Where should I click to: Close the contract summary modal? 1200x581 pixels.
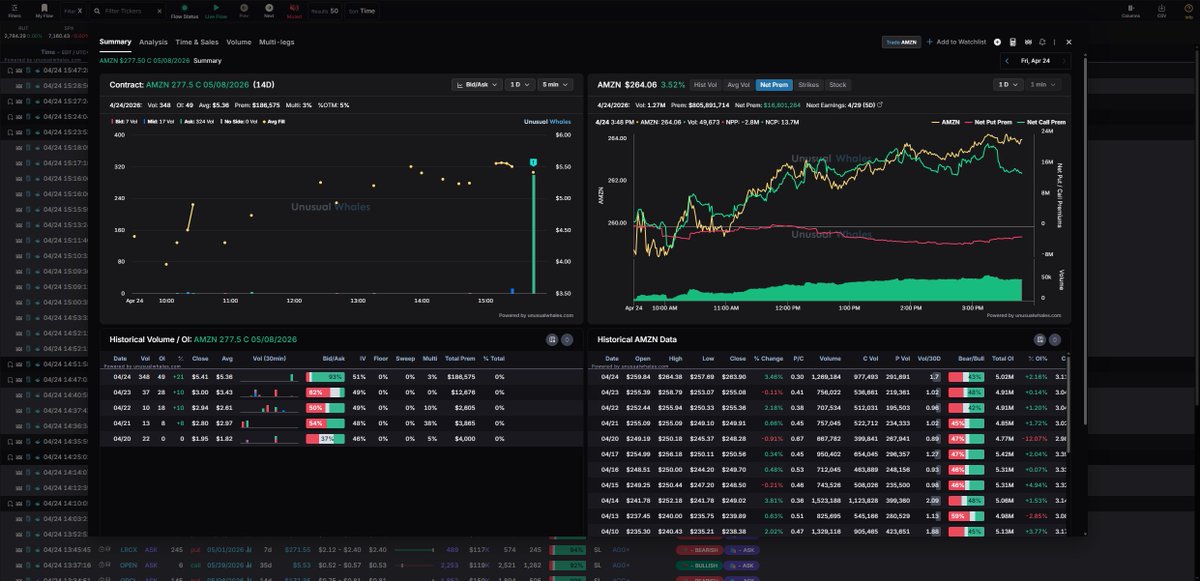coord(1068,42)
